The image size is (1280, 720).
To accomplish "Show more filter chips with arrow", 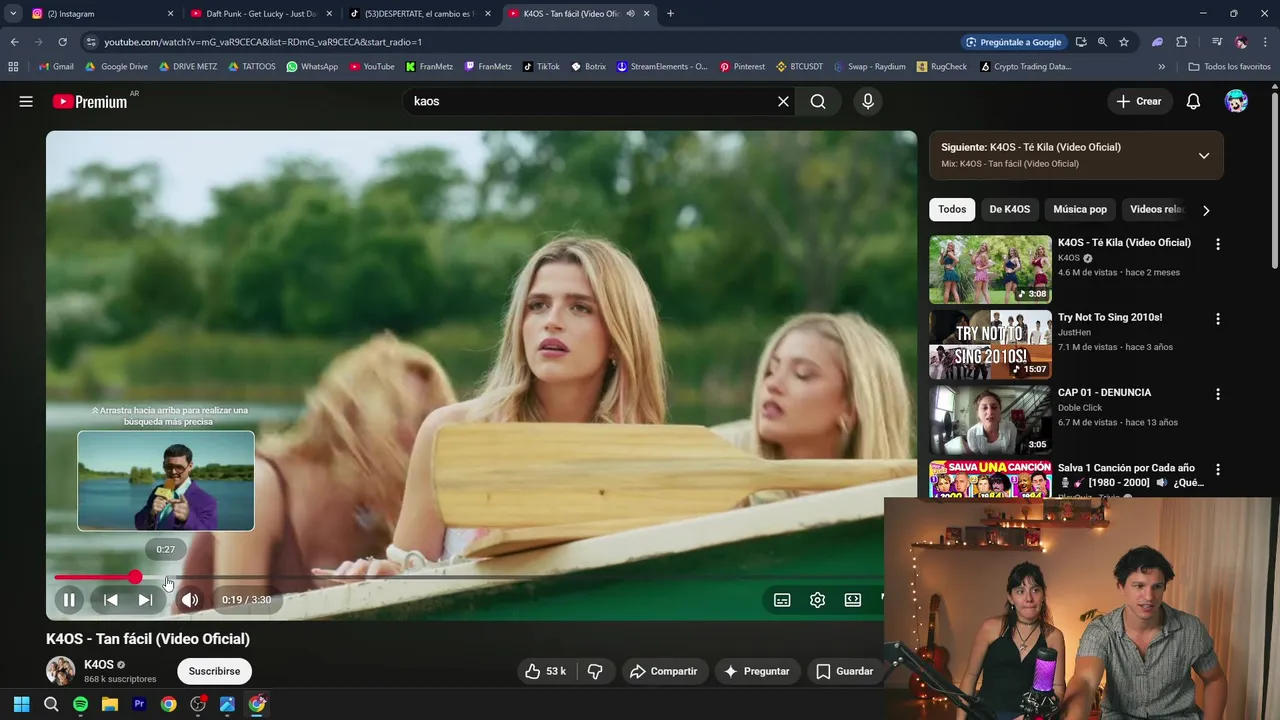I will click(1206, 210).
